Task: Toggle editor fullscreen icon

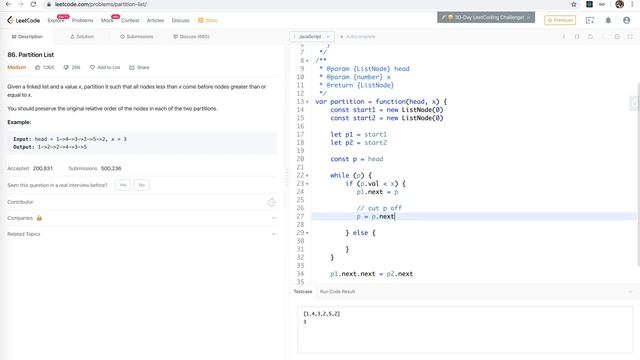Action: pyautogui.click(x=630, y=37)
